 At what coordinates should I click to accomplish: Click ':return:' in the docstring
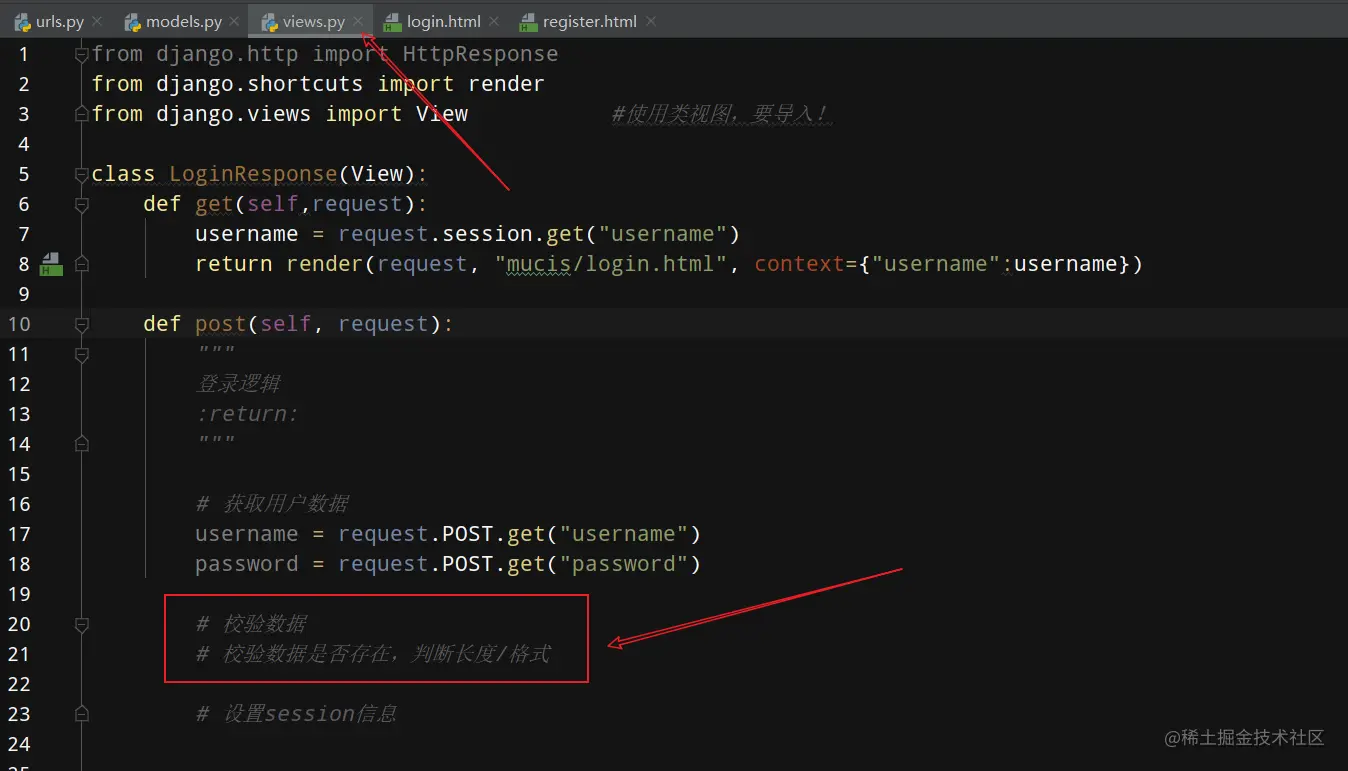(247, 414)
